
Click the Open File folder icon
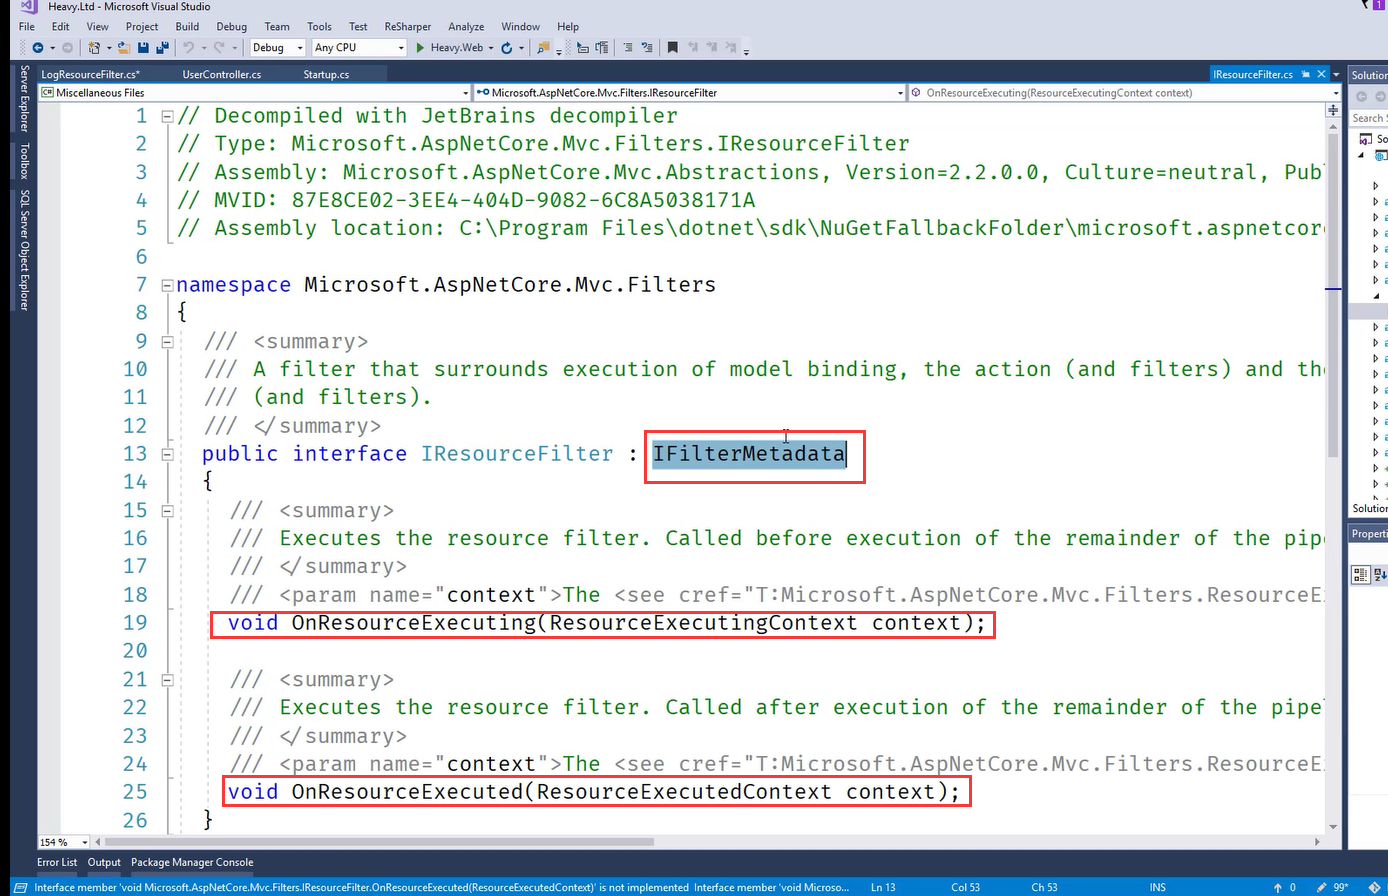pos(124,47)
